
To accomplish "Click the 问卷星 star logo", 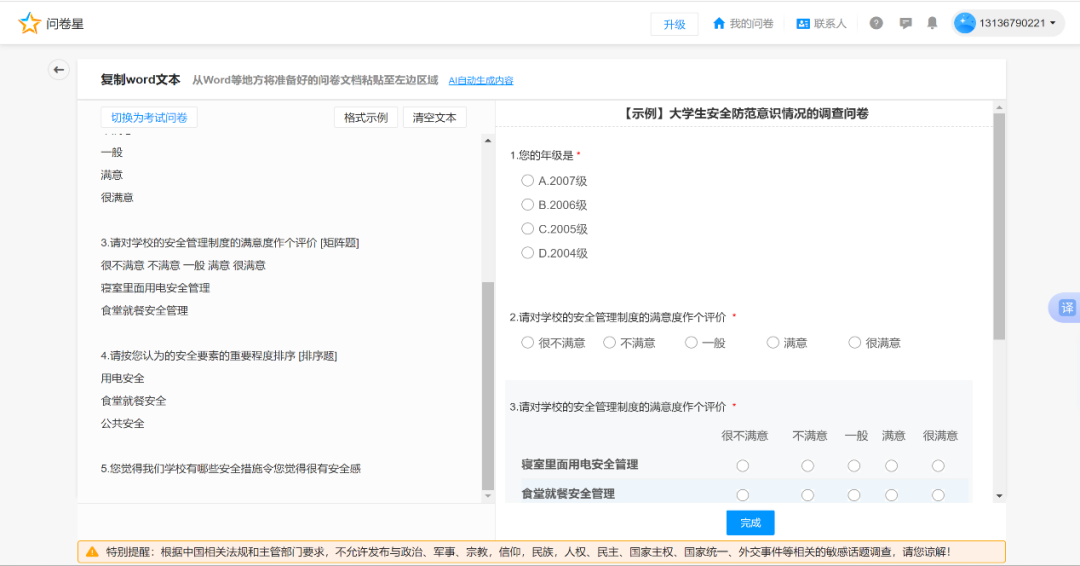I will (x=29, y=23).
